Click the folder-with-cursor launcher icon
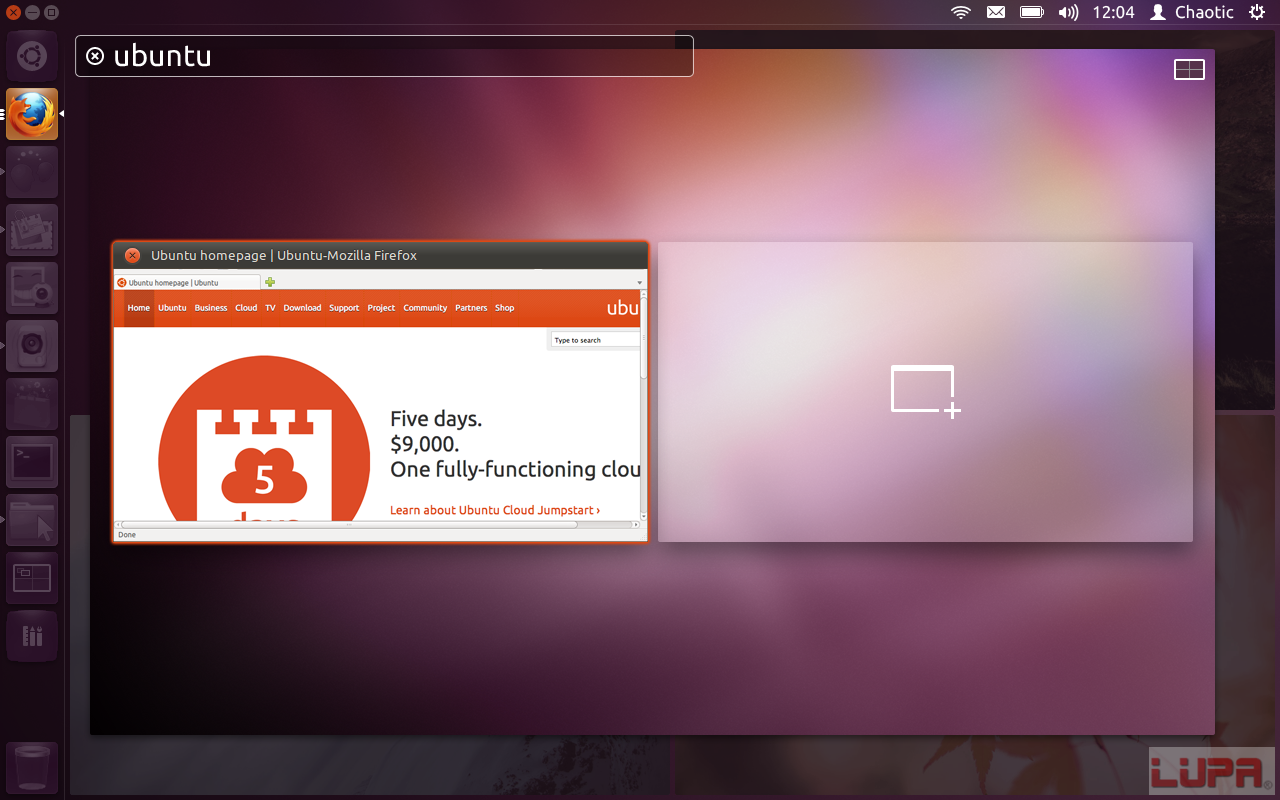 pyautogui.click(x=32, y=520)
